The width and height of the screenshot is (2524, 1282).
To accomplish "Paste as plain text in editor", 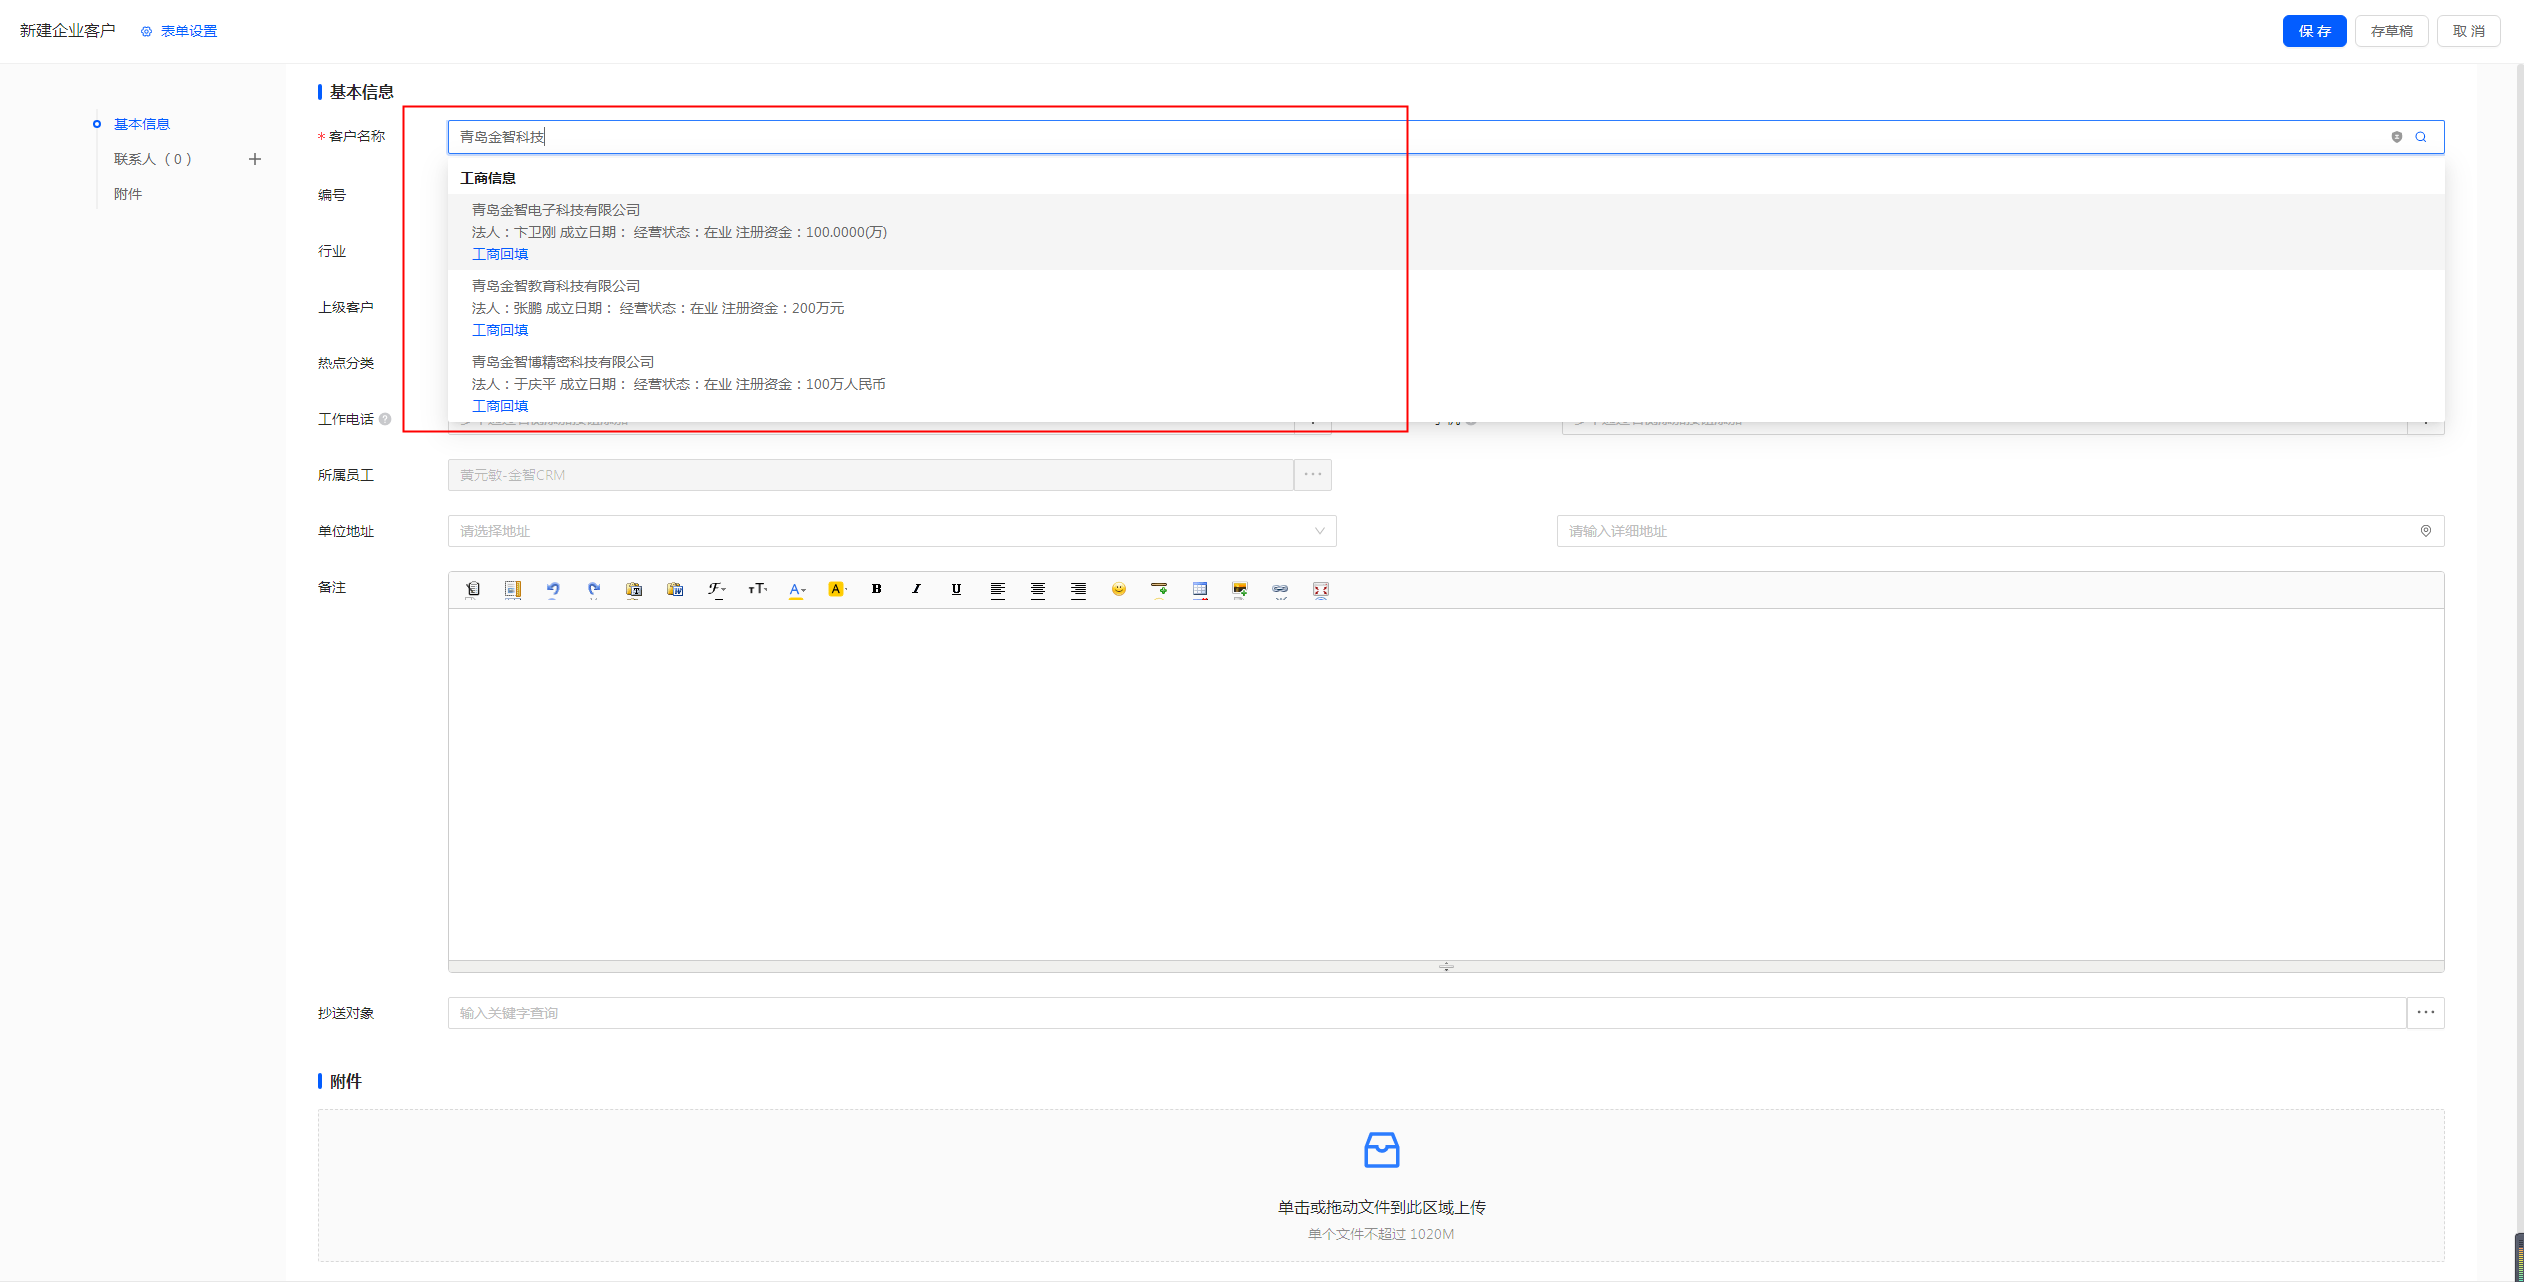I will tap(634, 590).
